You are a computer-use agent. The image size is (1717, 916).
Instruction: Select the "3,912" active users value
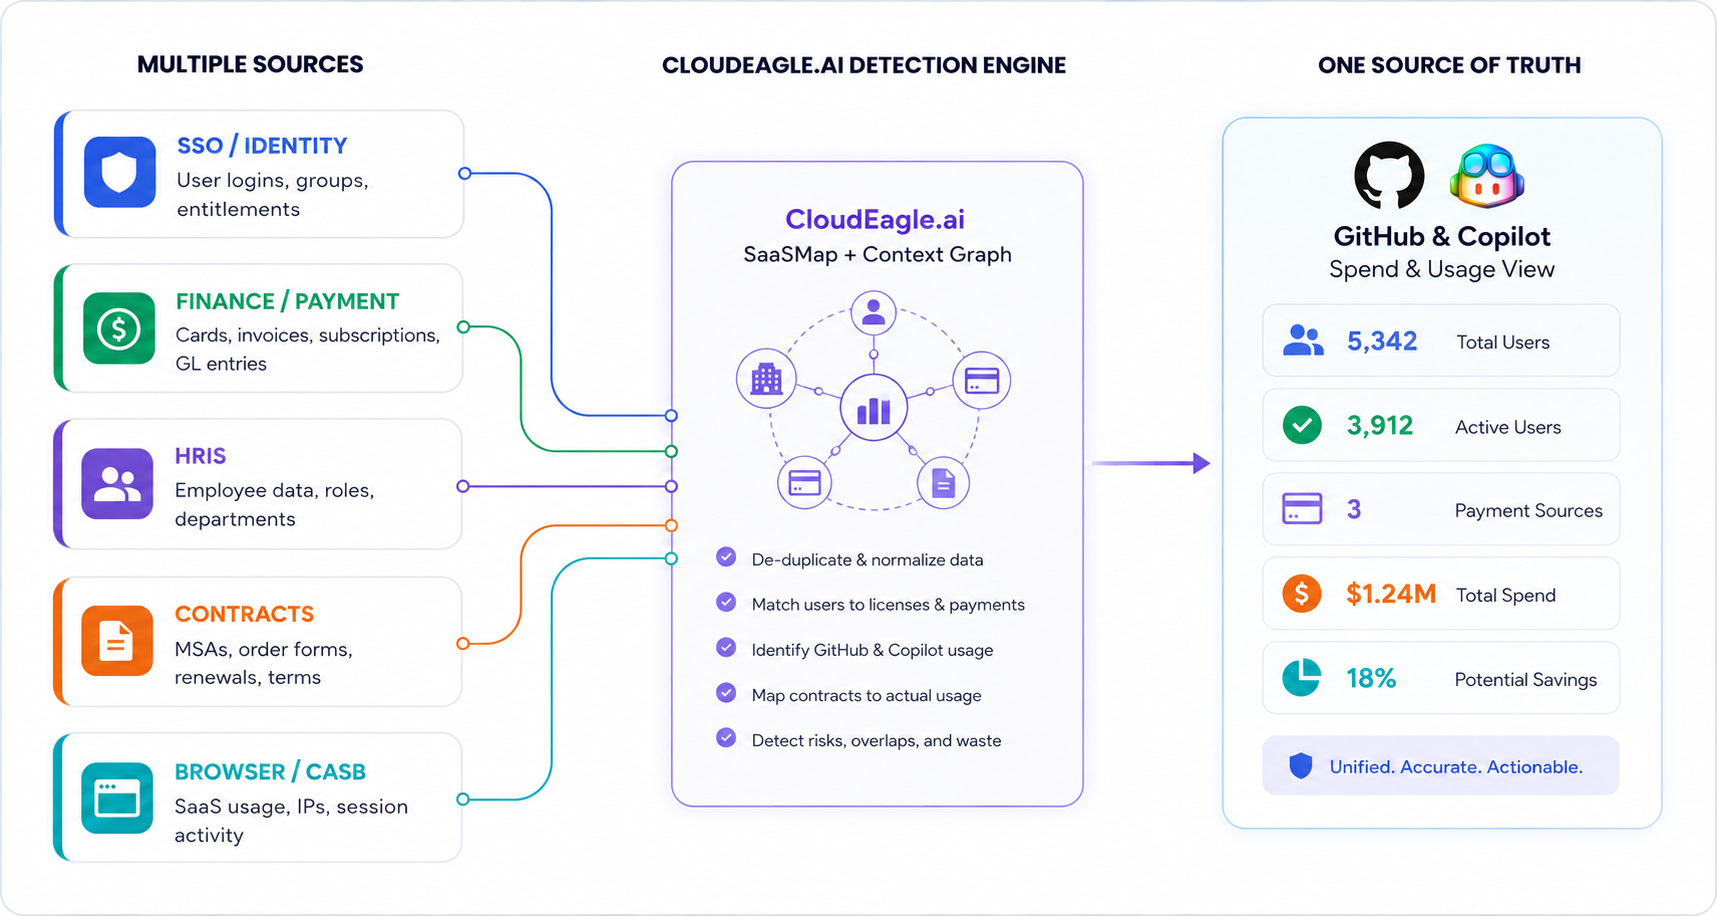pyautogui.click(x=1380, y=426)
